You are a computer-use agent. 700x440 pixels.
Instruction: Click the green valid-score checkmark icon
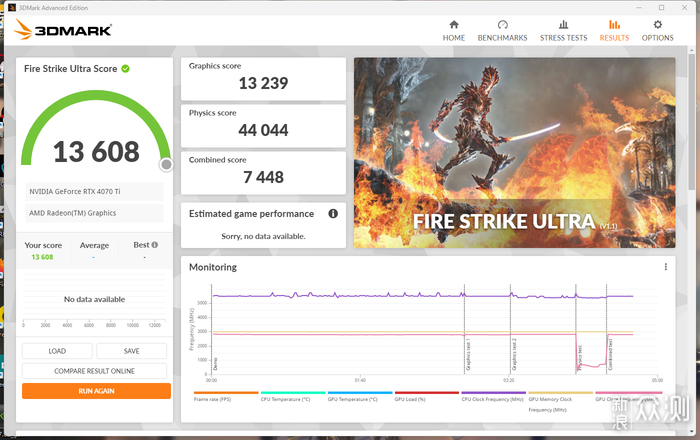(125, 69)
